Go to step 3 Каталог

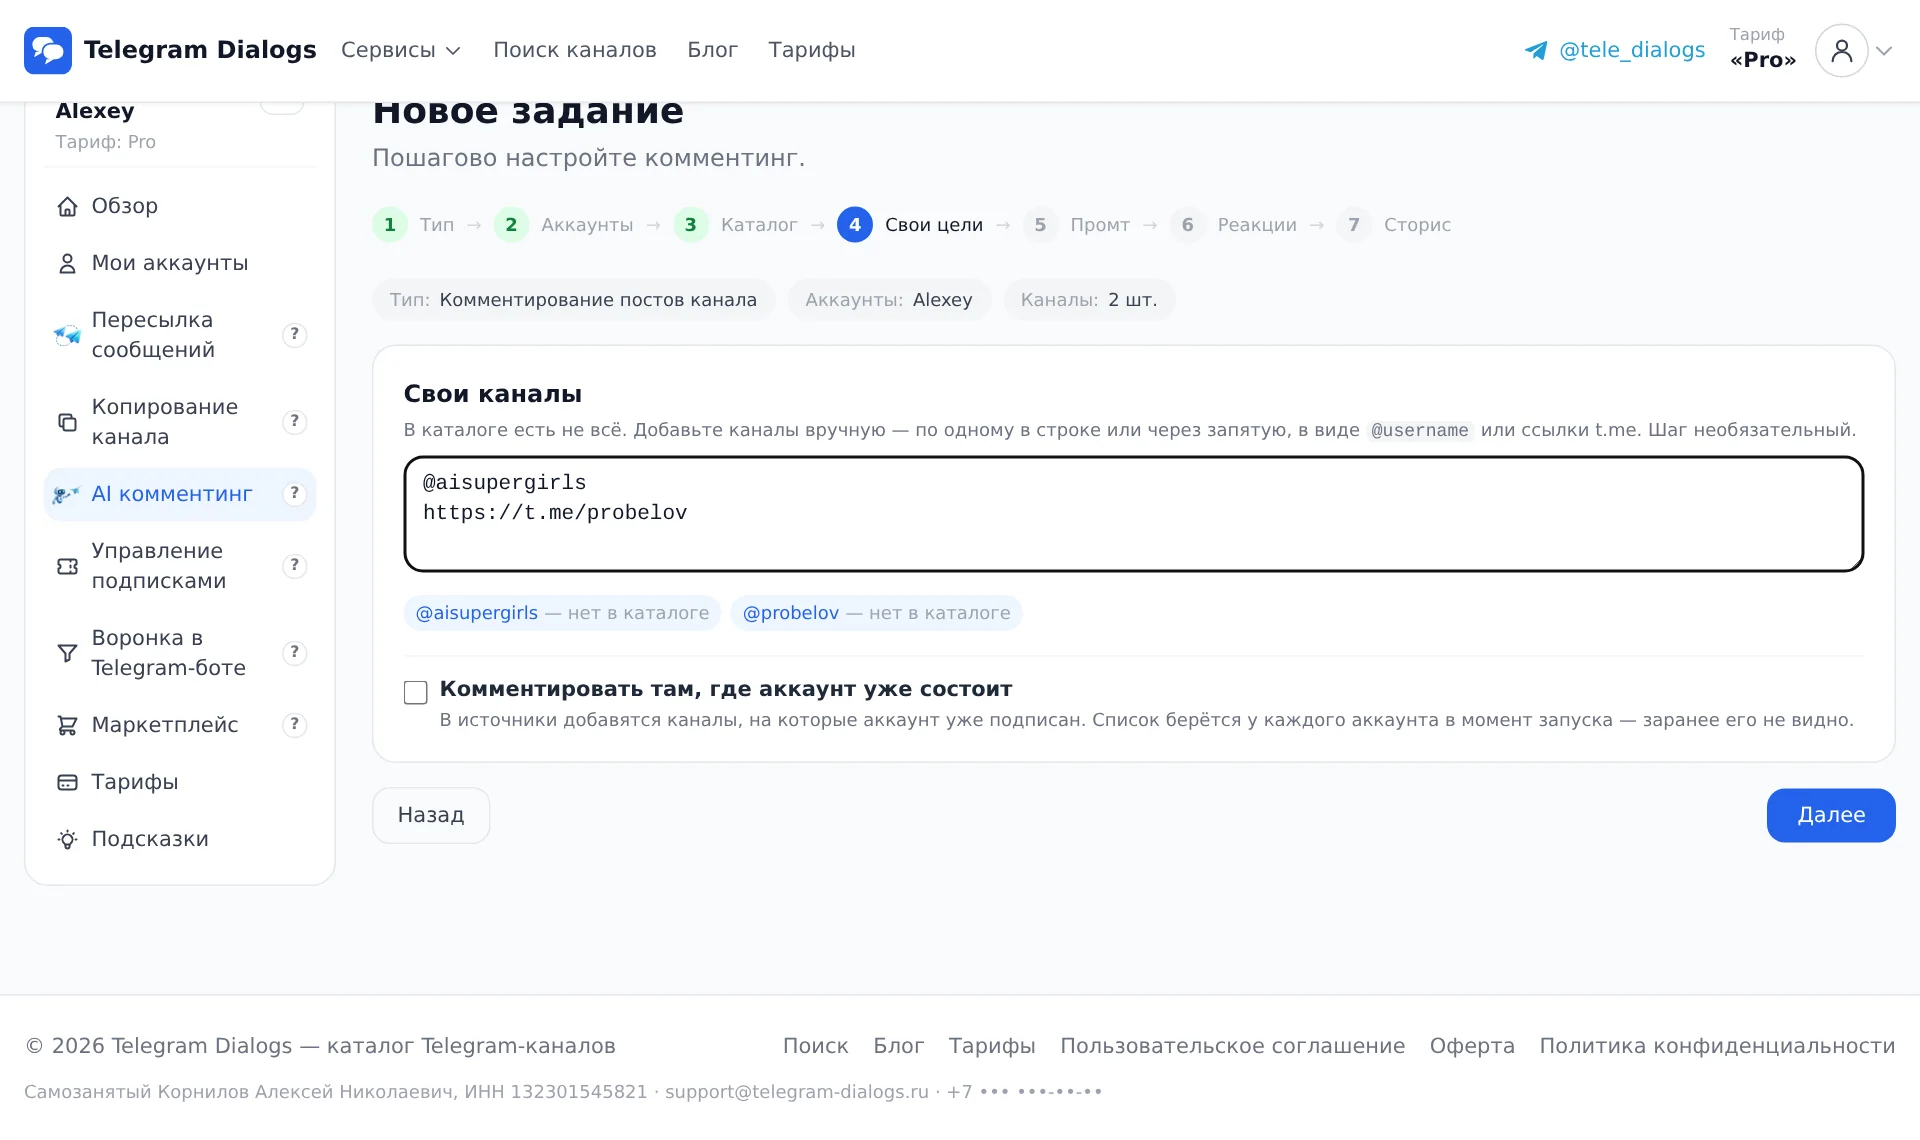[735, 225]
